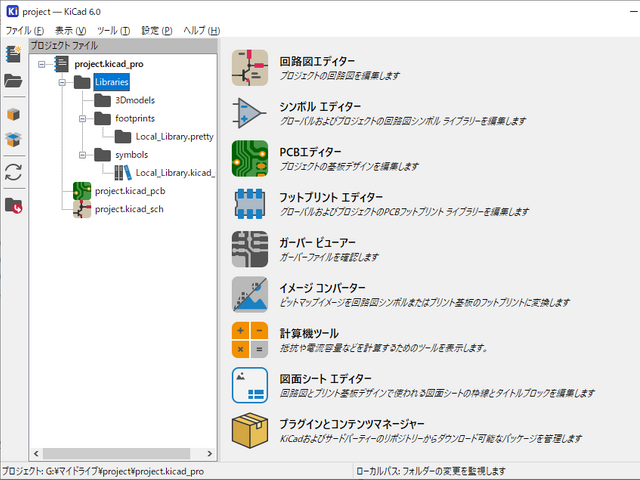Select the symbols tree item label
The image size is (640, 480).
[x=131, y=155]
